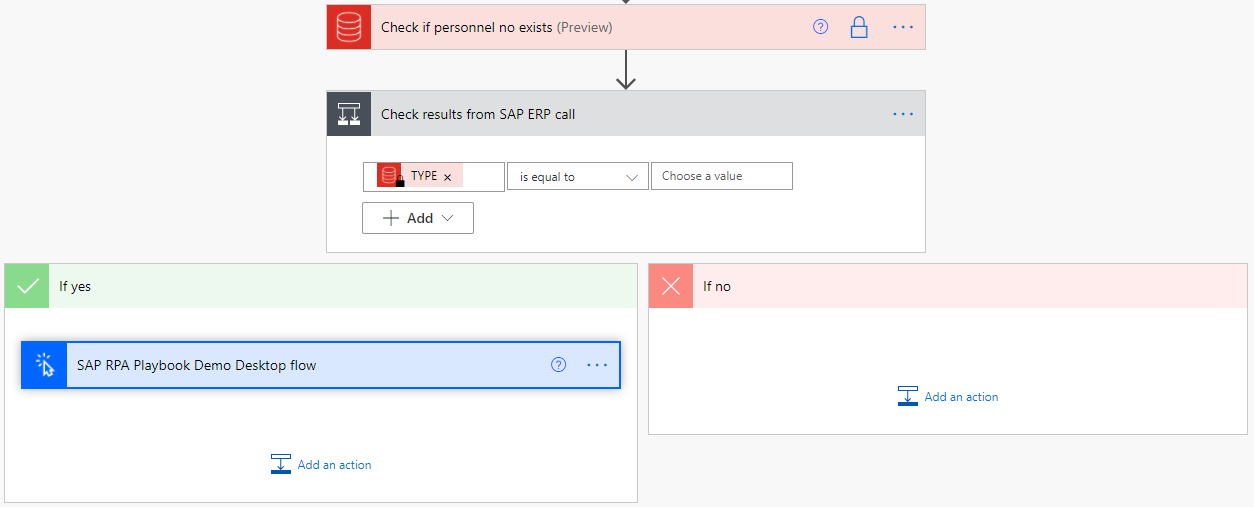Open the ellipsis menu of Check if personnel no exists
Screen dimensions: 1254x507
[903, 27]
